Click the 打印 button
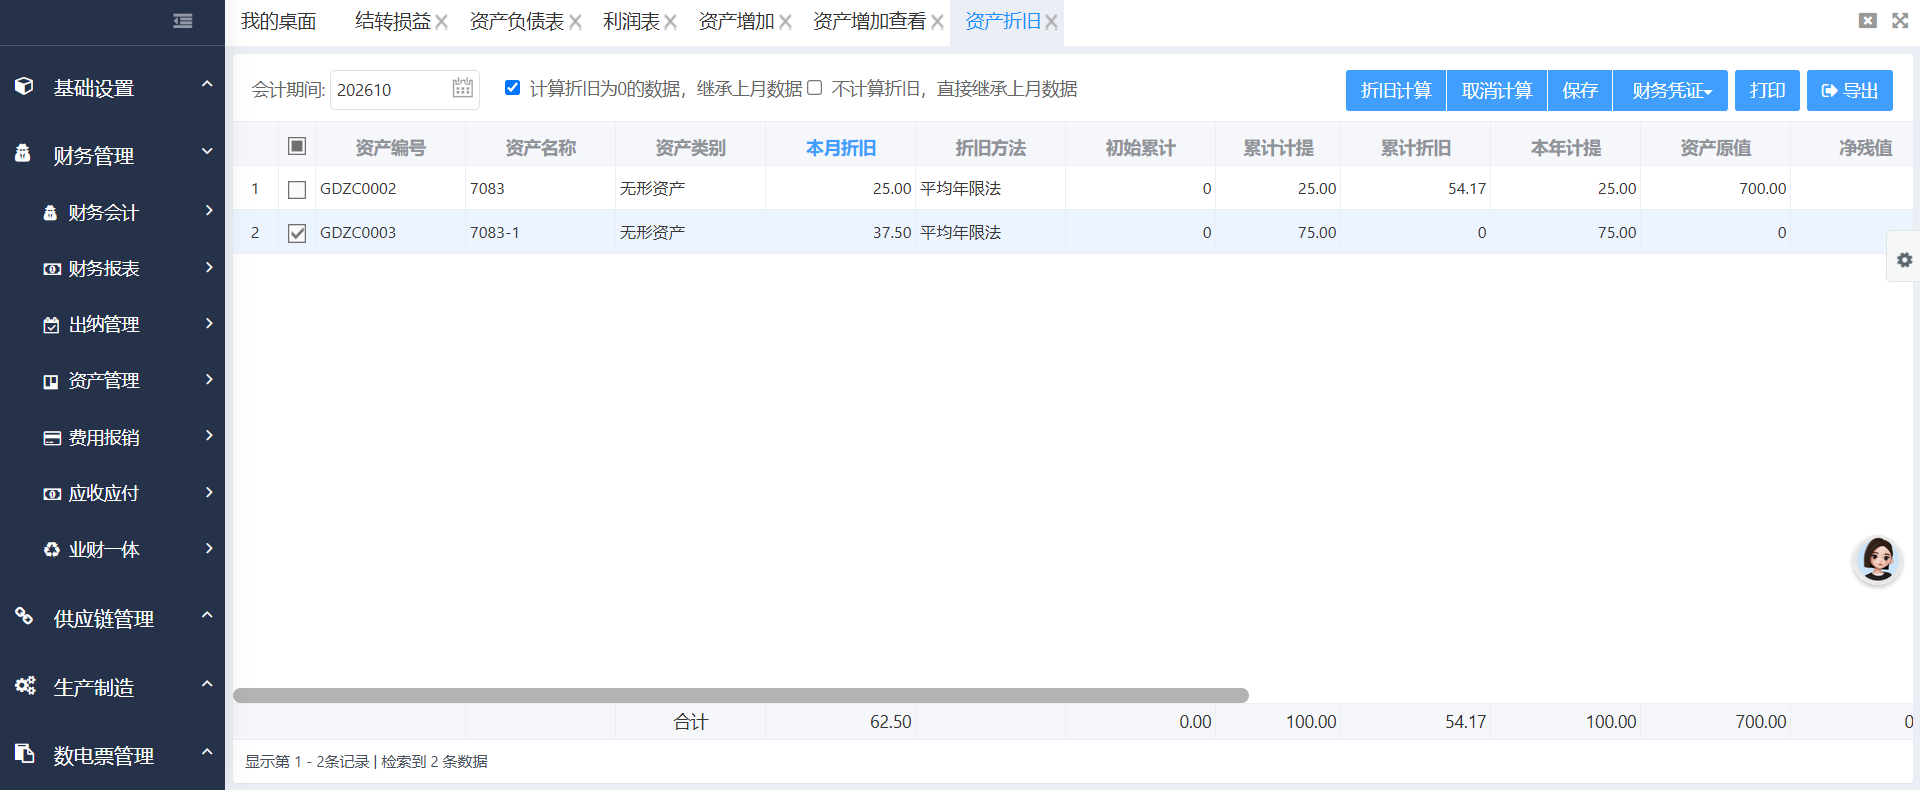The width and height of the screenshot is (1920, 790). coord(1767,90)
